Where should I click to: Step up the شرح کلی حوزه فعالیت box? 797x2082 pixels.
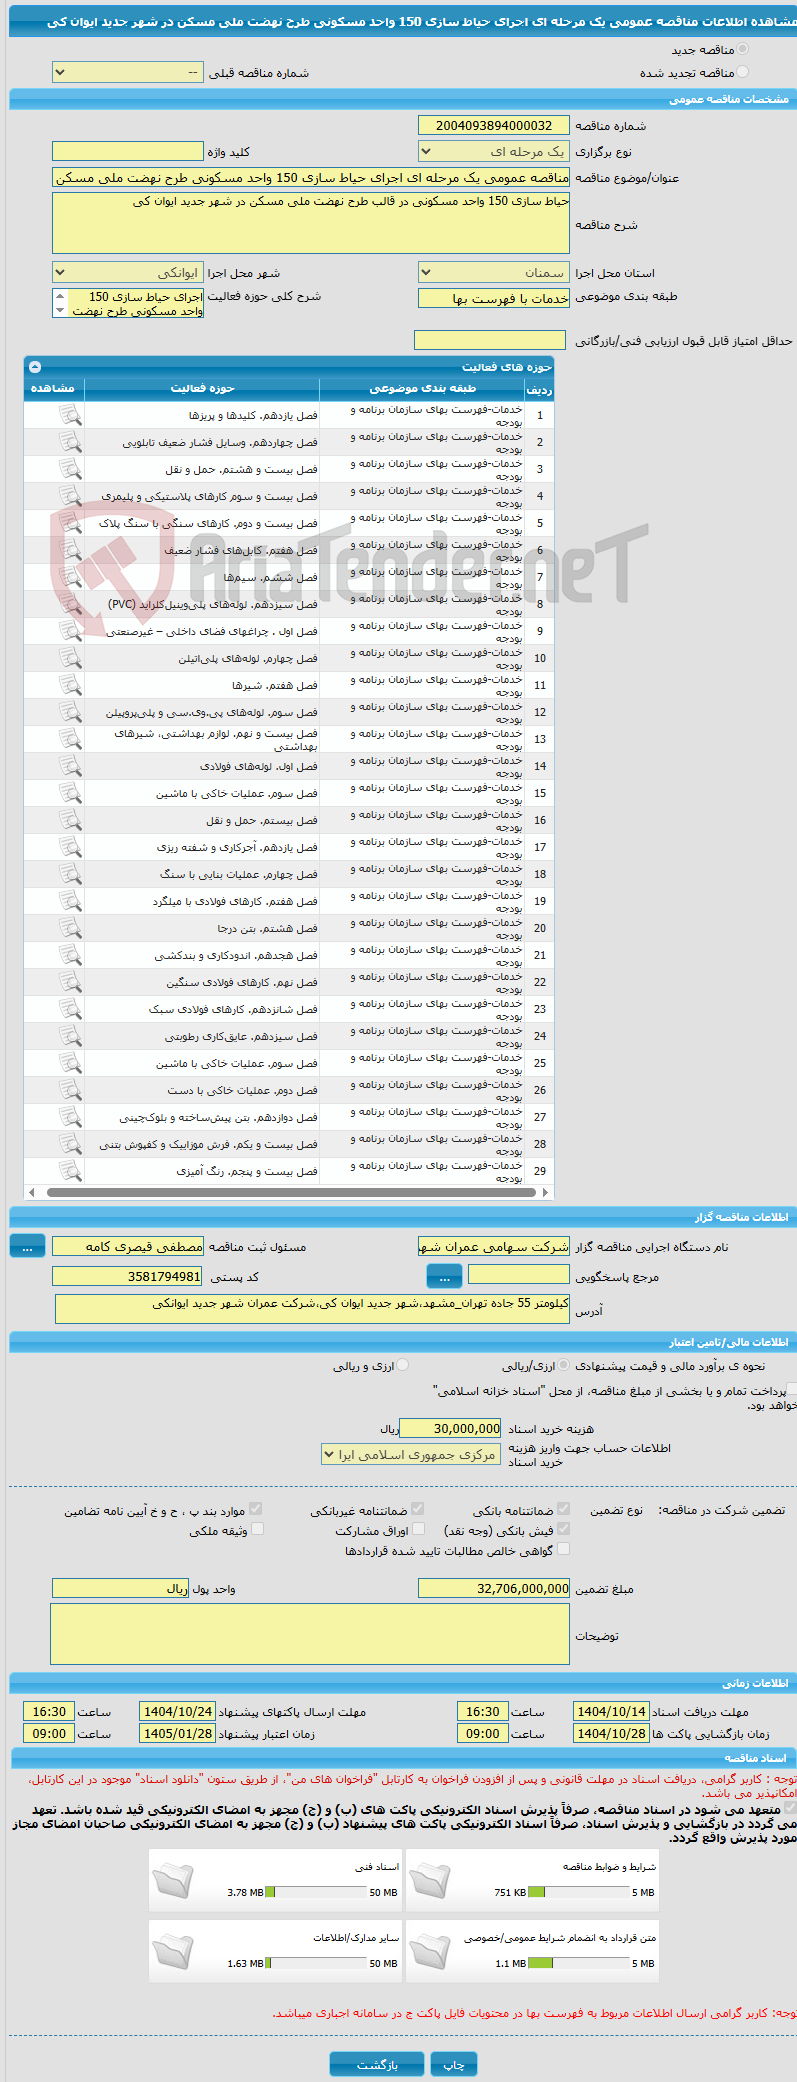[60, 296]
